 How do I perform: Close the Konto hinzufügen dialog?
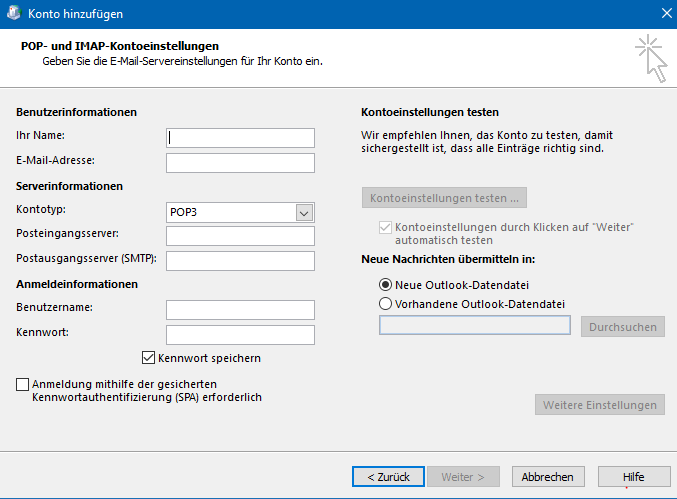(664, 14)
